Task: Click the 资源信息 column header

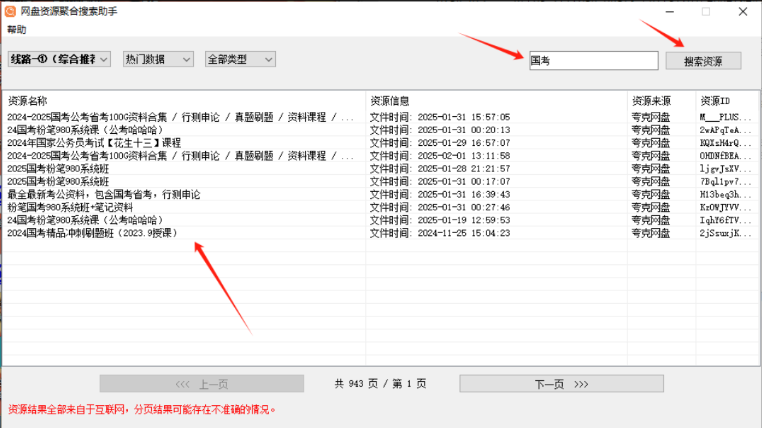Action: (x=390, y=101)
